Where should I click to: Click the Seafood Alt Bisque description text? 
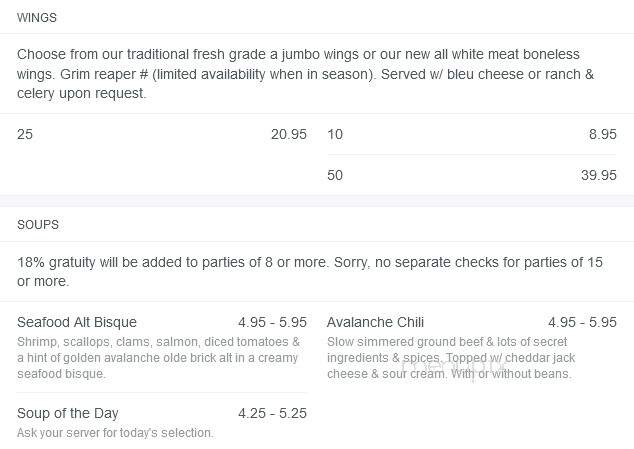tap(158, 358)
